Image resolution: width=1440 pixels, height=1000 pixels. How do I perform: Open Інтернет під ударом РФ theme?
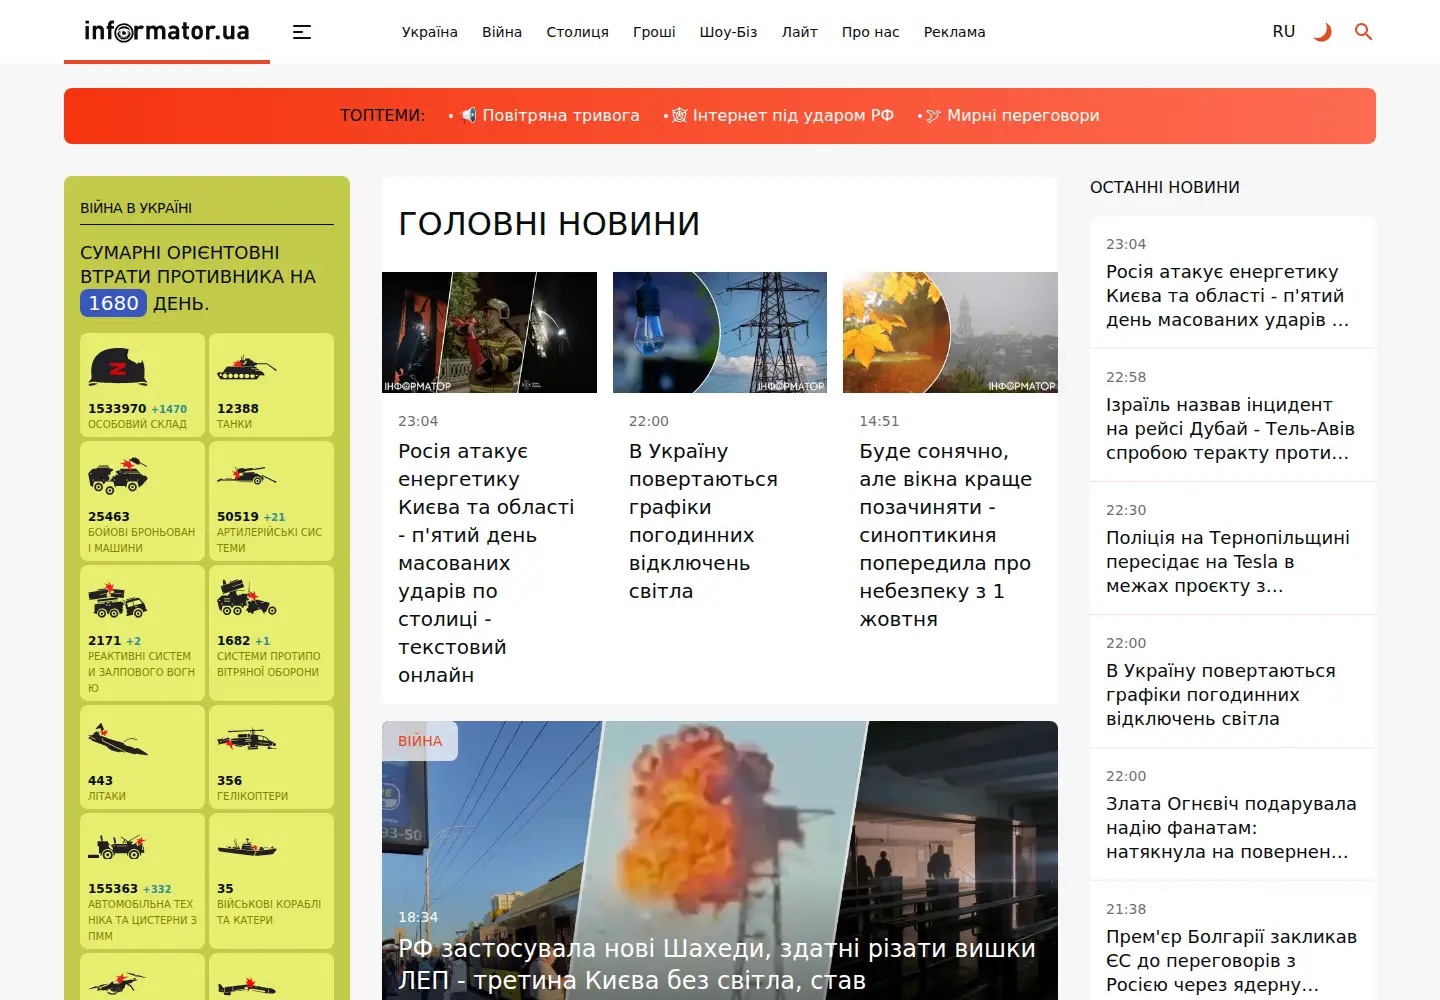(783, 116)
